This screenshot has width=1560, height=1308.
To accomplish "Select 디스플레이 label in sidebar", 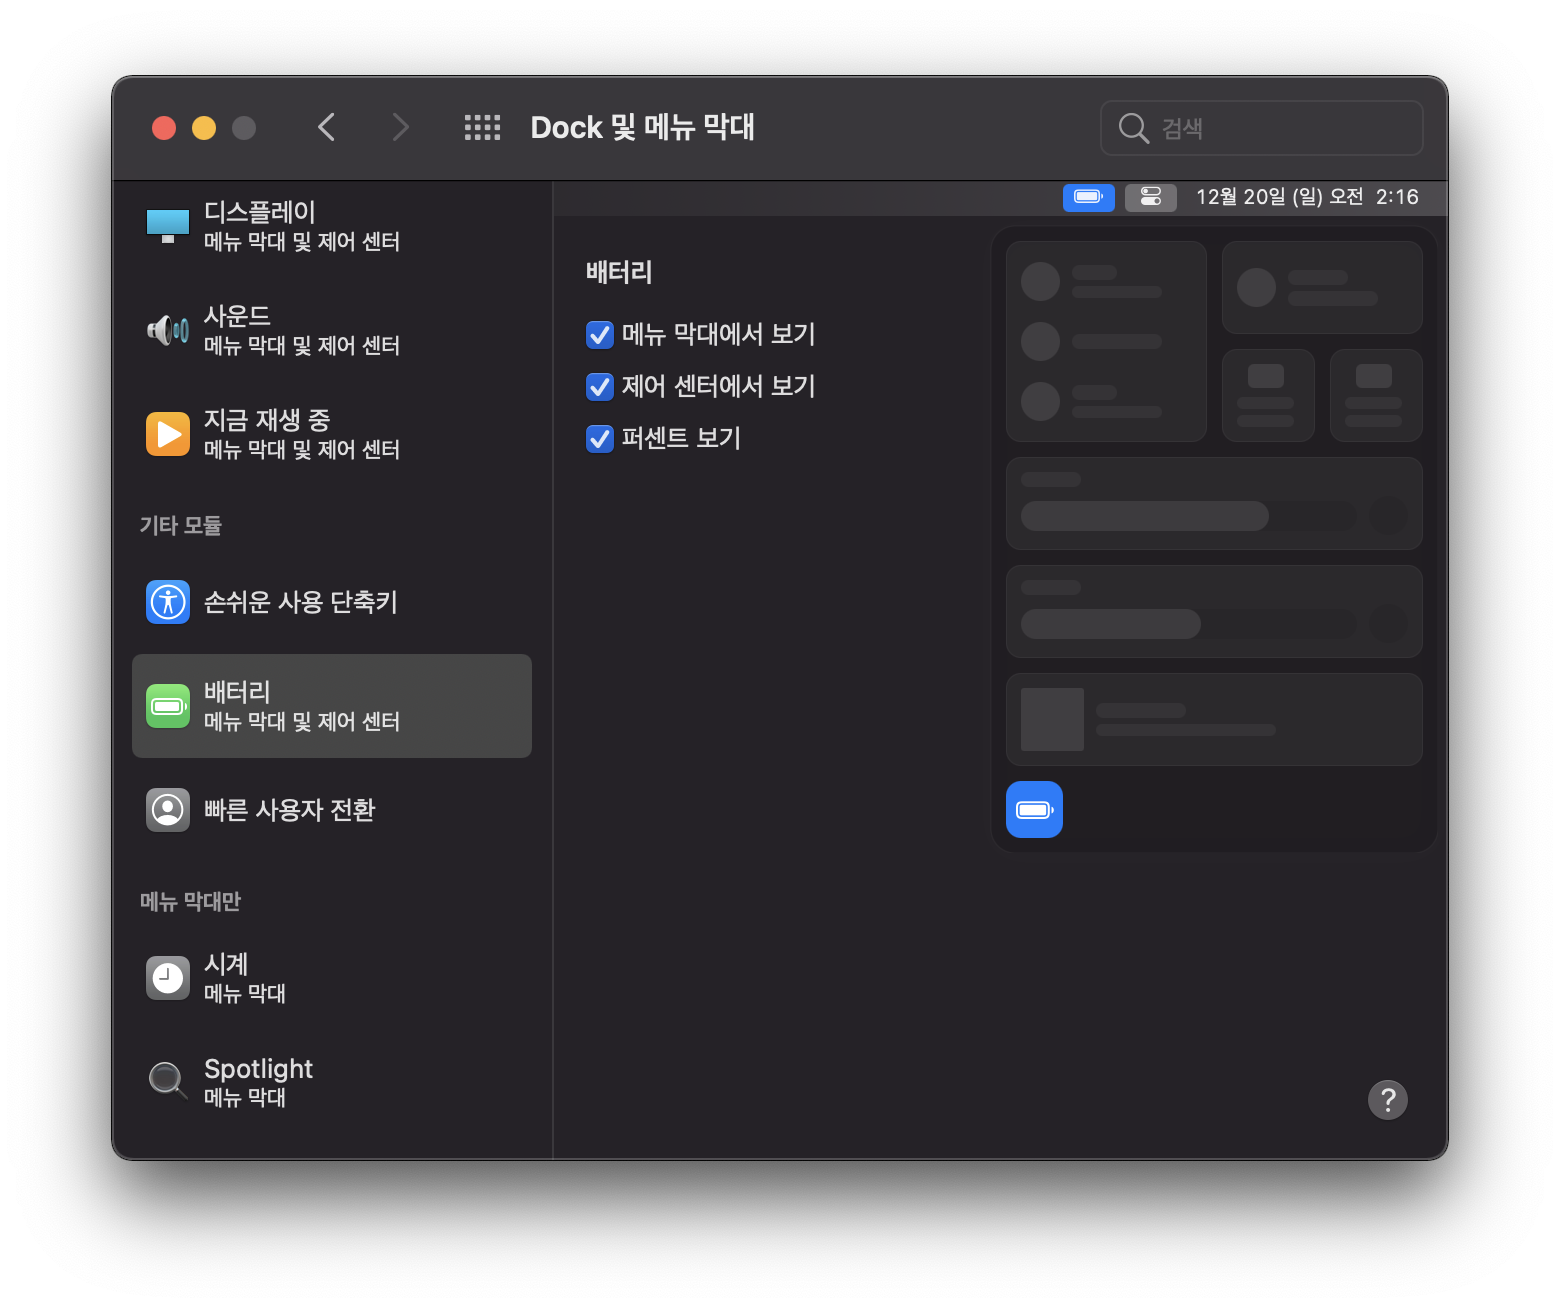I will click(260, 212).
